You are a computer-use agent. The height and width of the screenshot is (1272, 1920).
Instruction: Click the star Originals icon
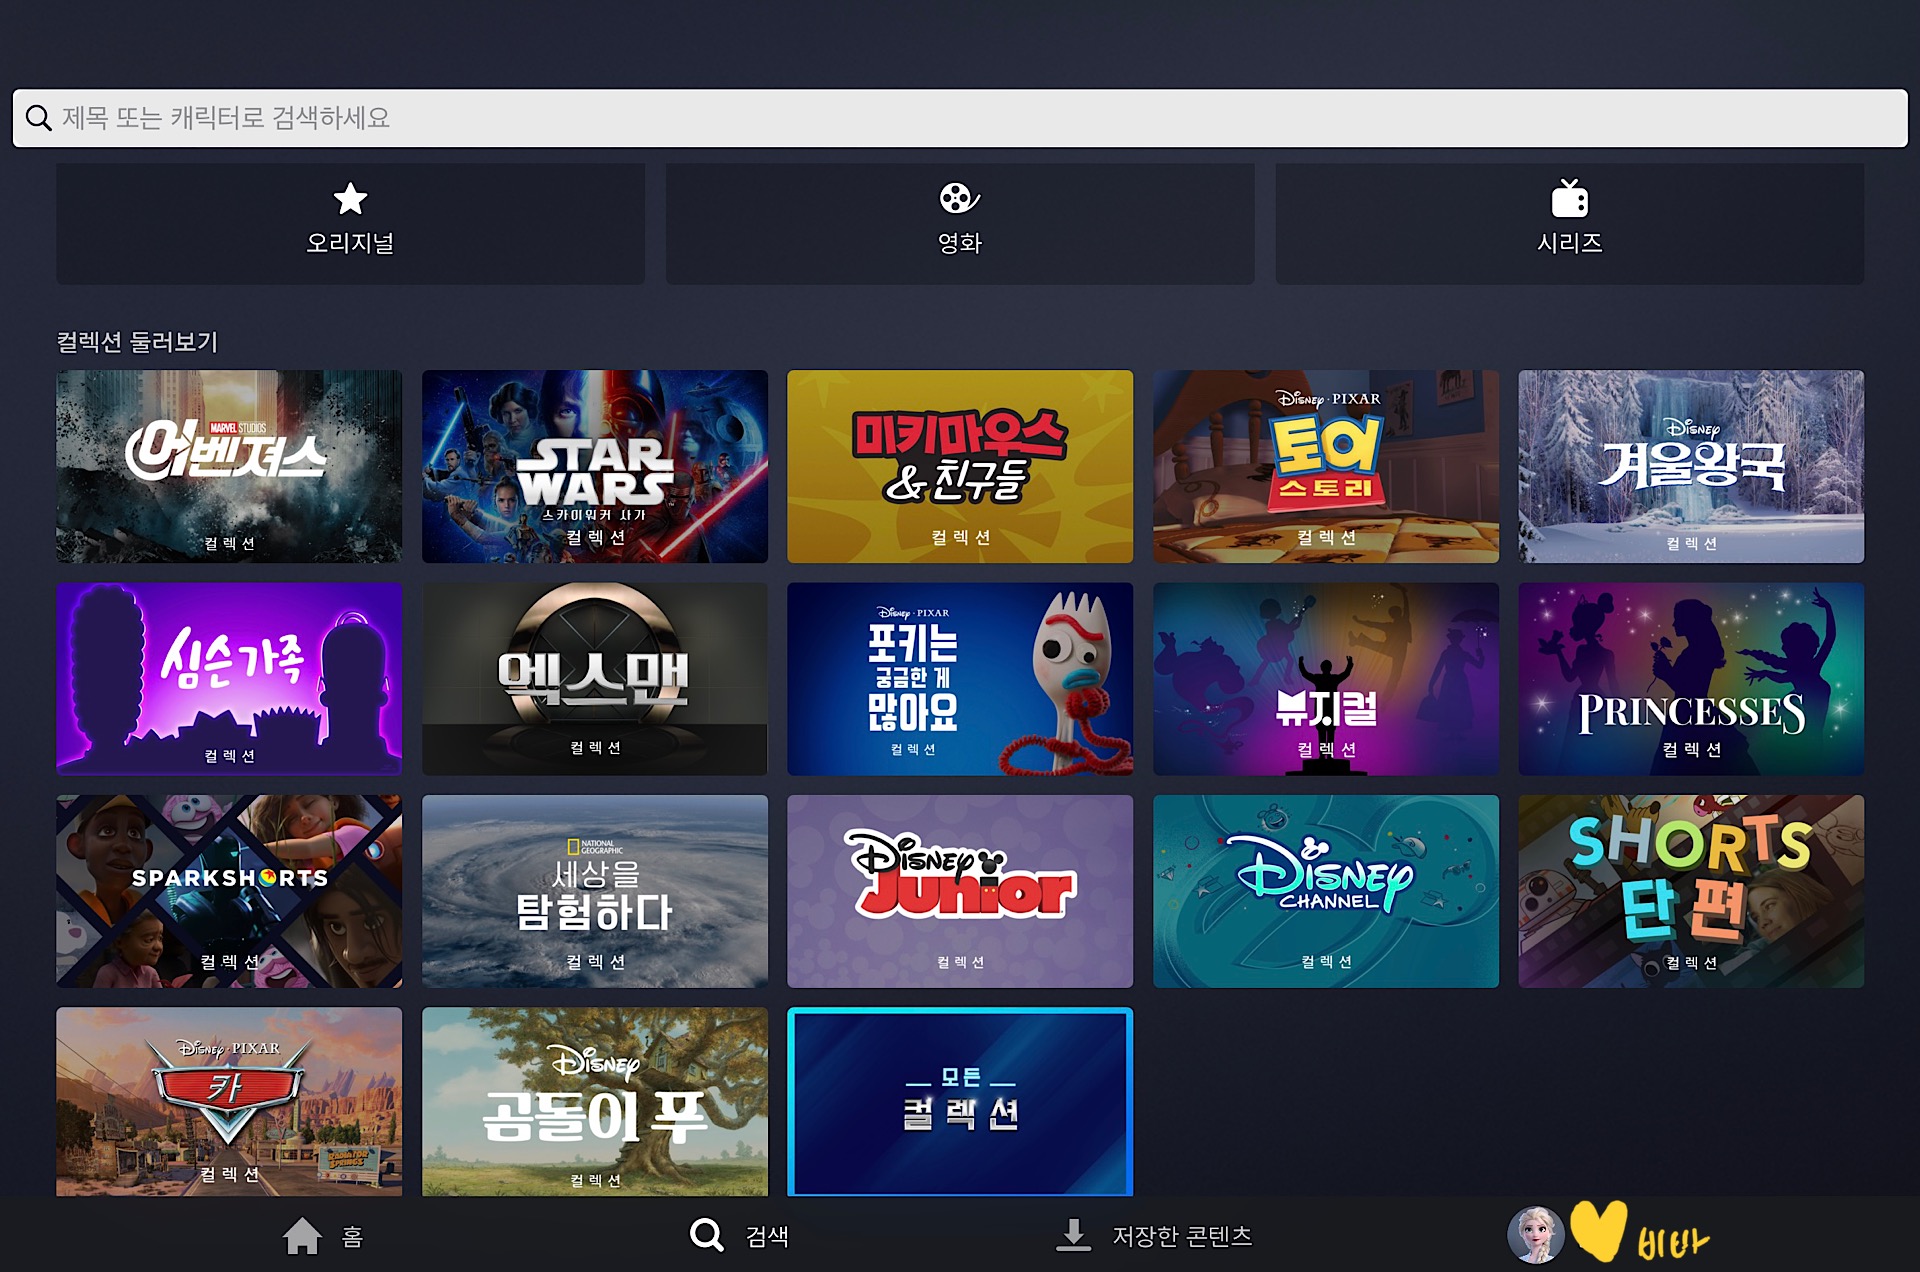pos(350,199)
